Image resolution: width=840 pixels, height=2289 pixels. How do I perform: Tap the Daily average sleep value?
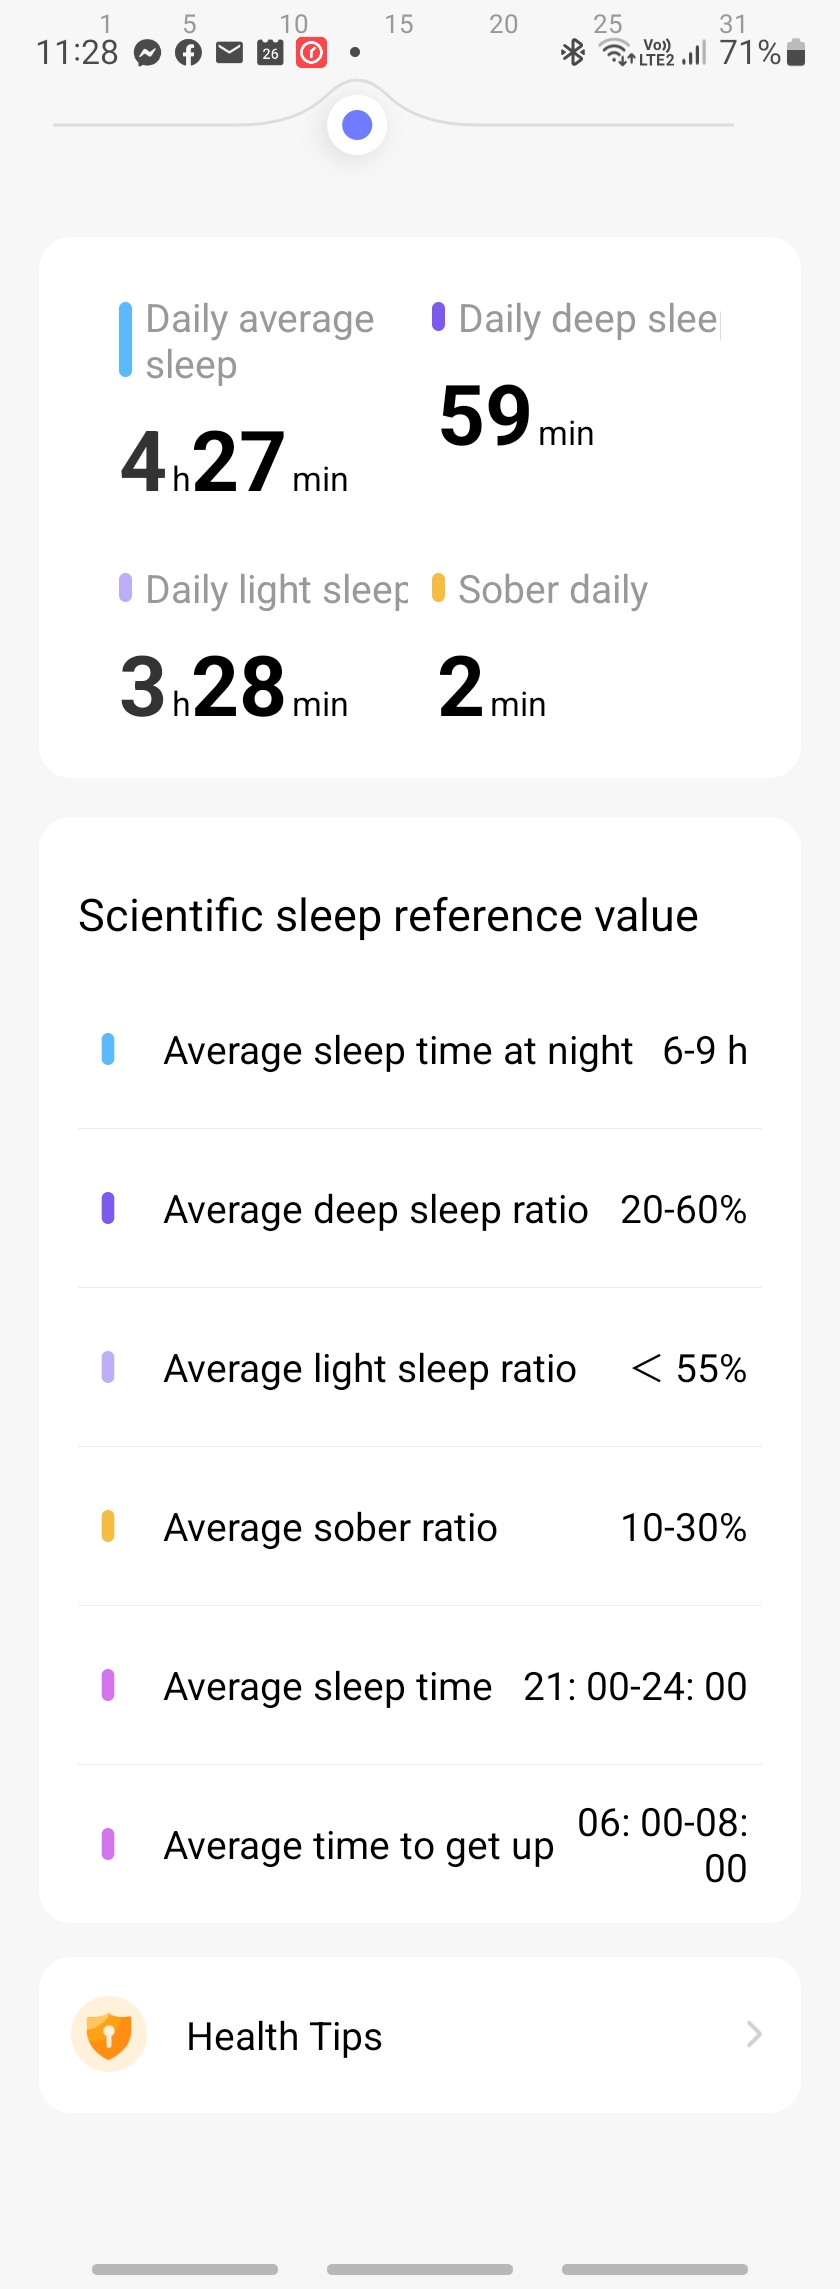pos(234,462)
